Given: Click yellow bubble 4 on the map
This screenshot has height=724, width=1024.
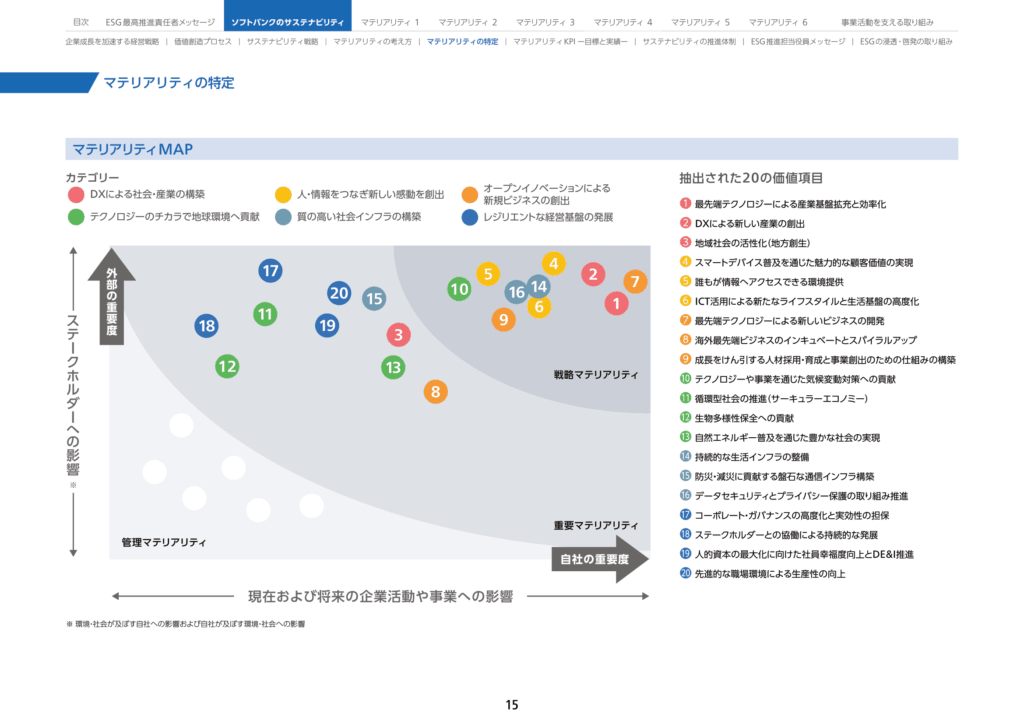Looking at the screenshot, I should tap(554, 264).
